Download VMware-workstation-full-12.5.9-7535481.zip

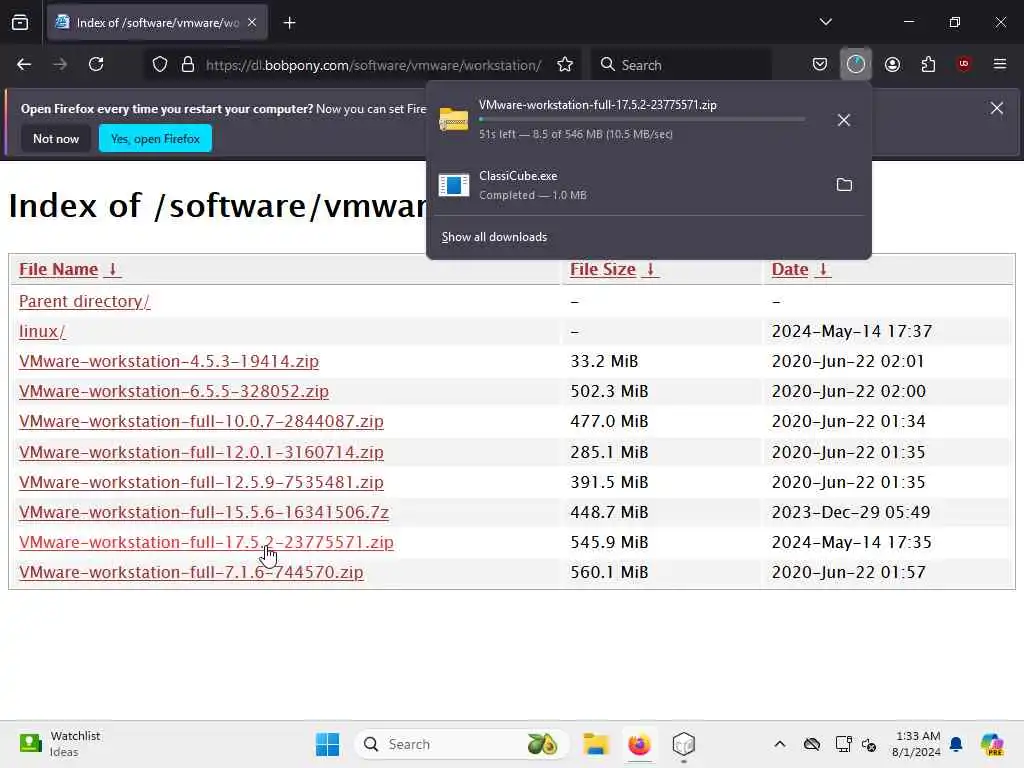(x=201, y=482)
